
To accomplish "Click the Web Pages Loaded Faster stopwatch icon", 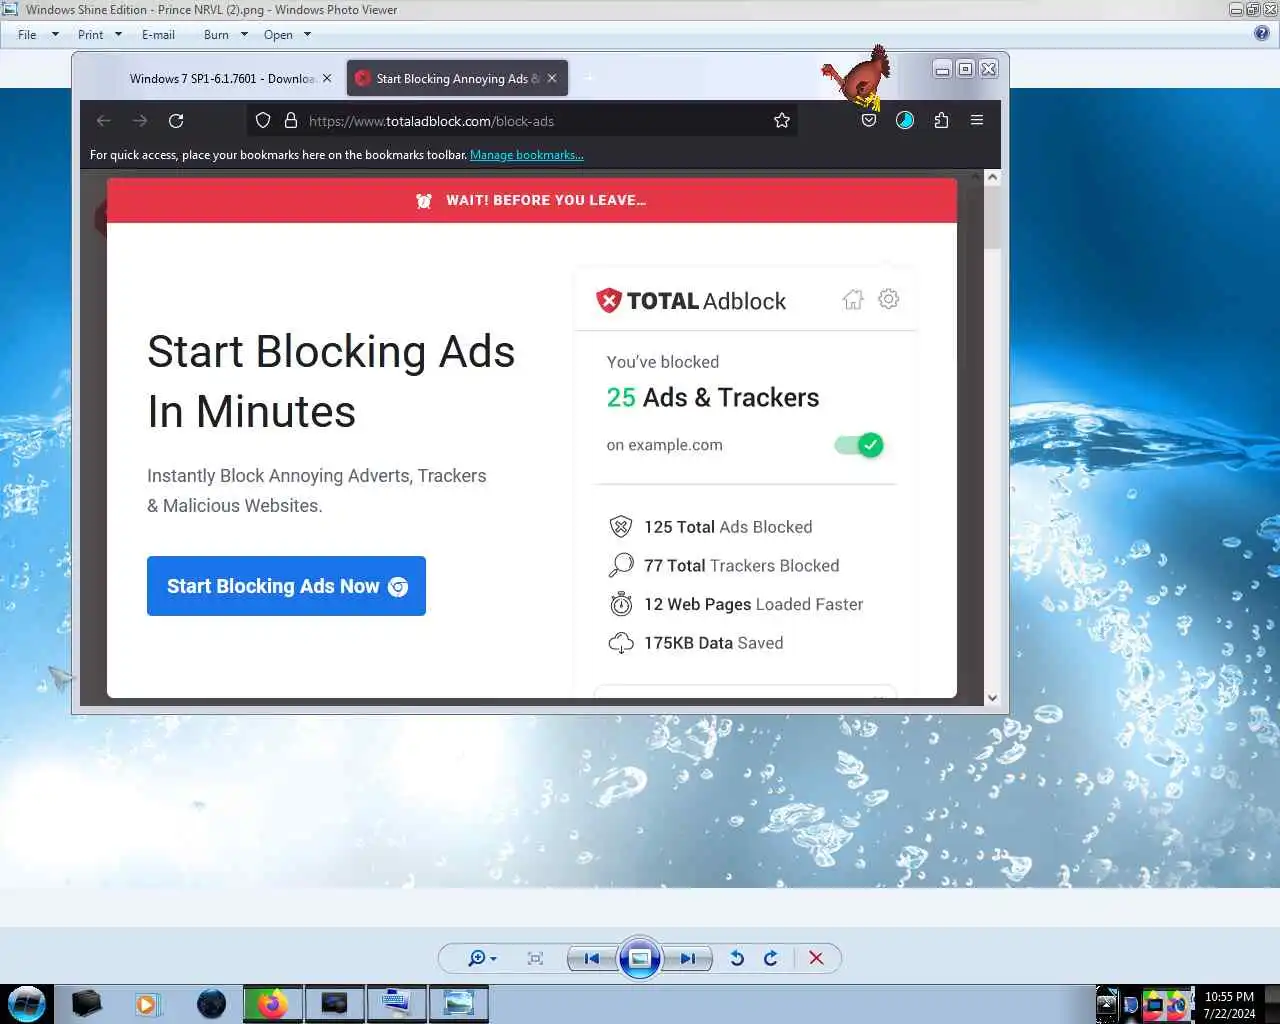I will (621, 604).
